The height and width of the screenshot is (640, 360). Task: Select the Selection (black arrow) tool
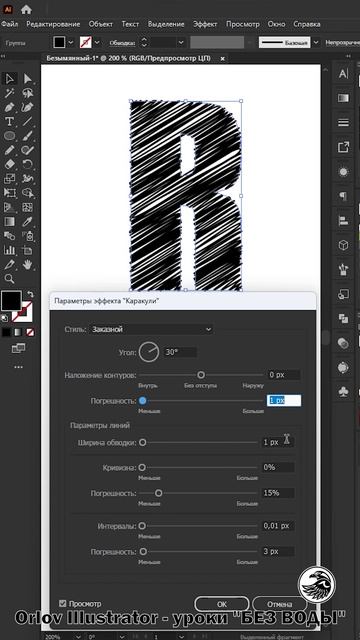click(9, 79)
